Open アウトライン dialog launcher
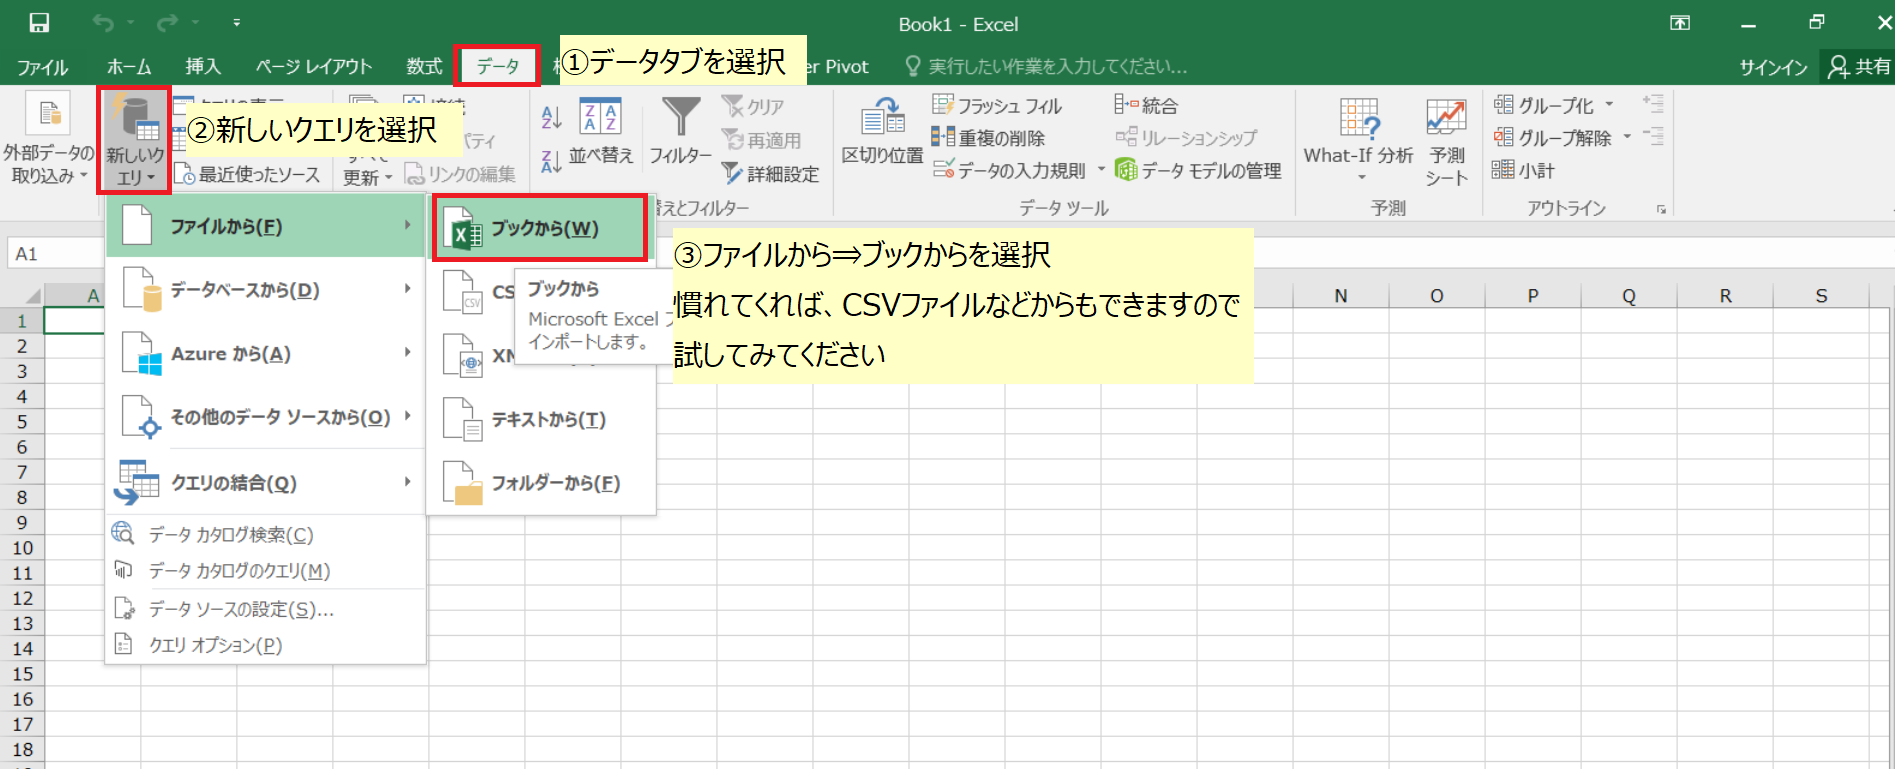 point(1661,209)
